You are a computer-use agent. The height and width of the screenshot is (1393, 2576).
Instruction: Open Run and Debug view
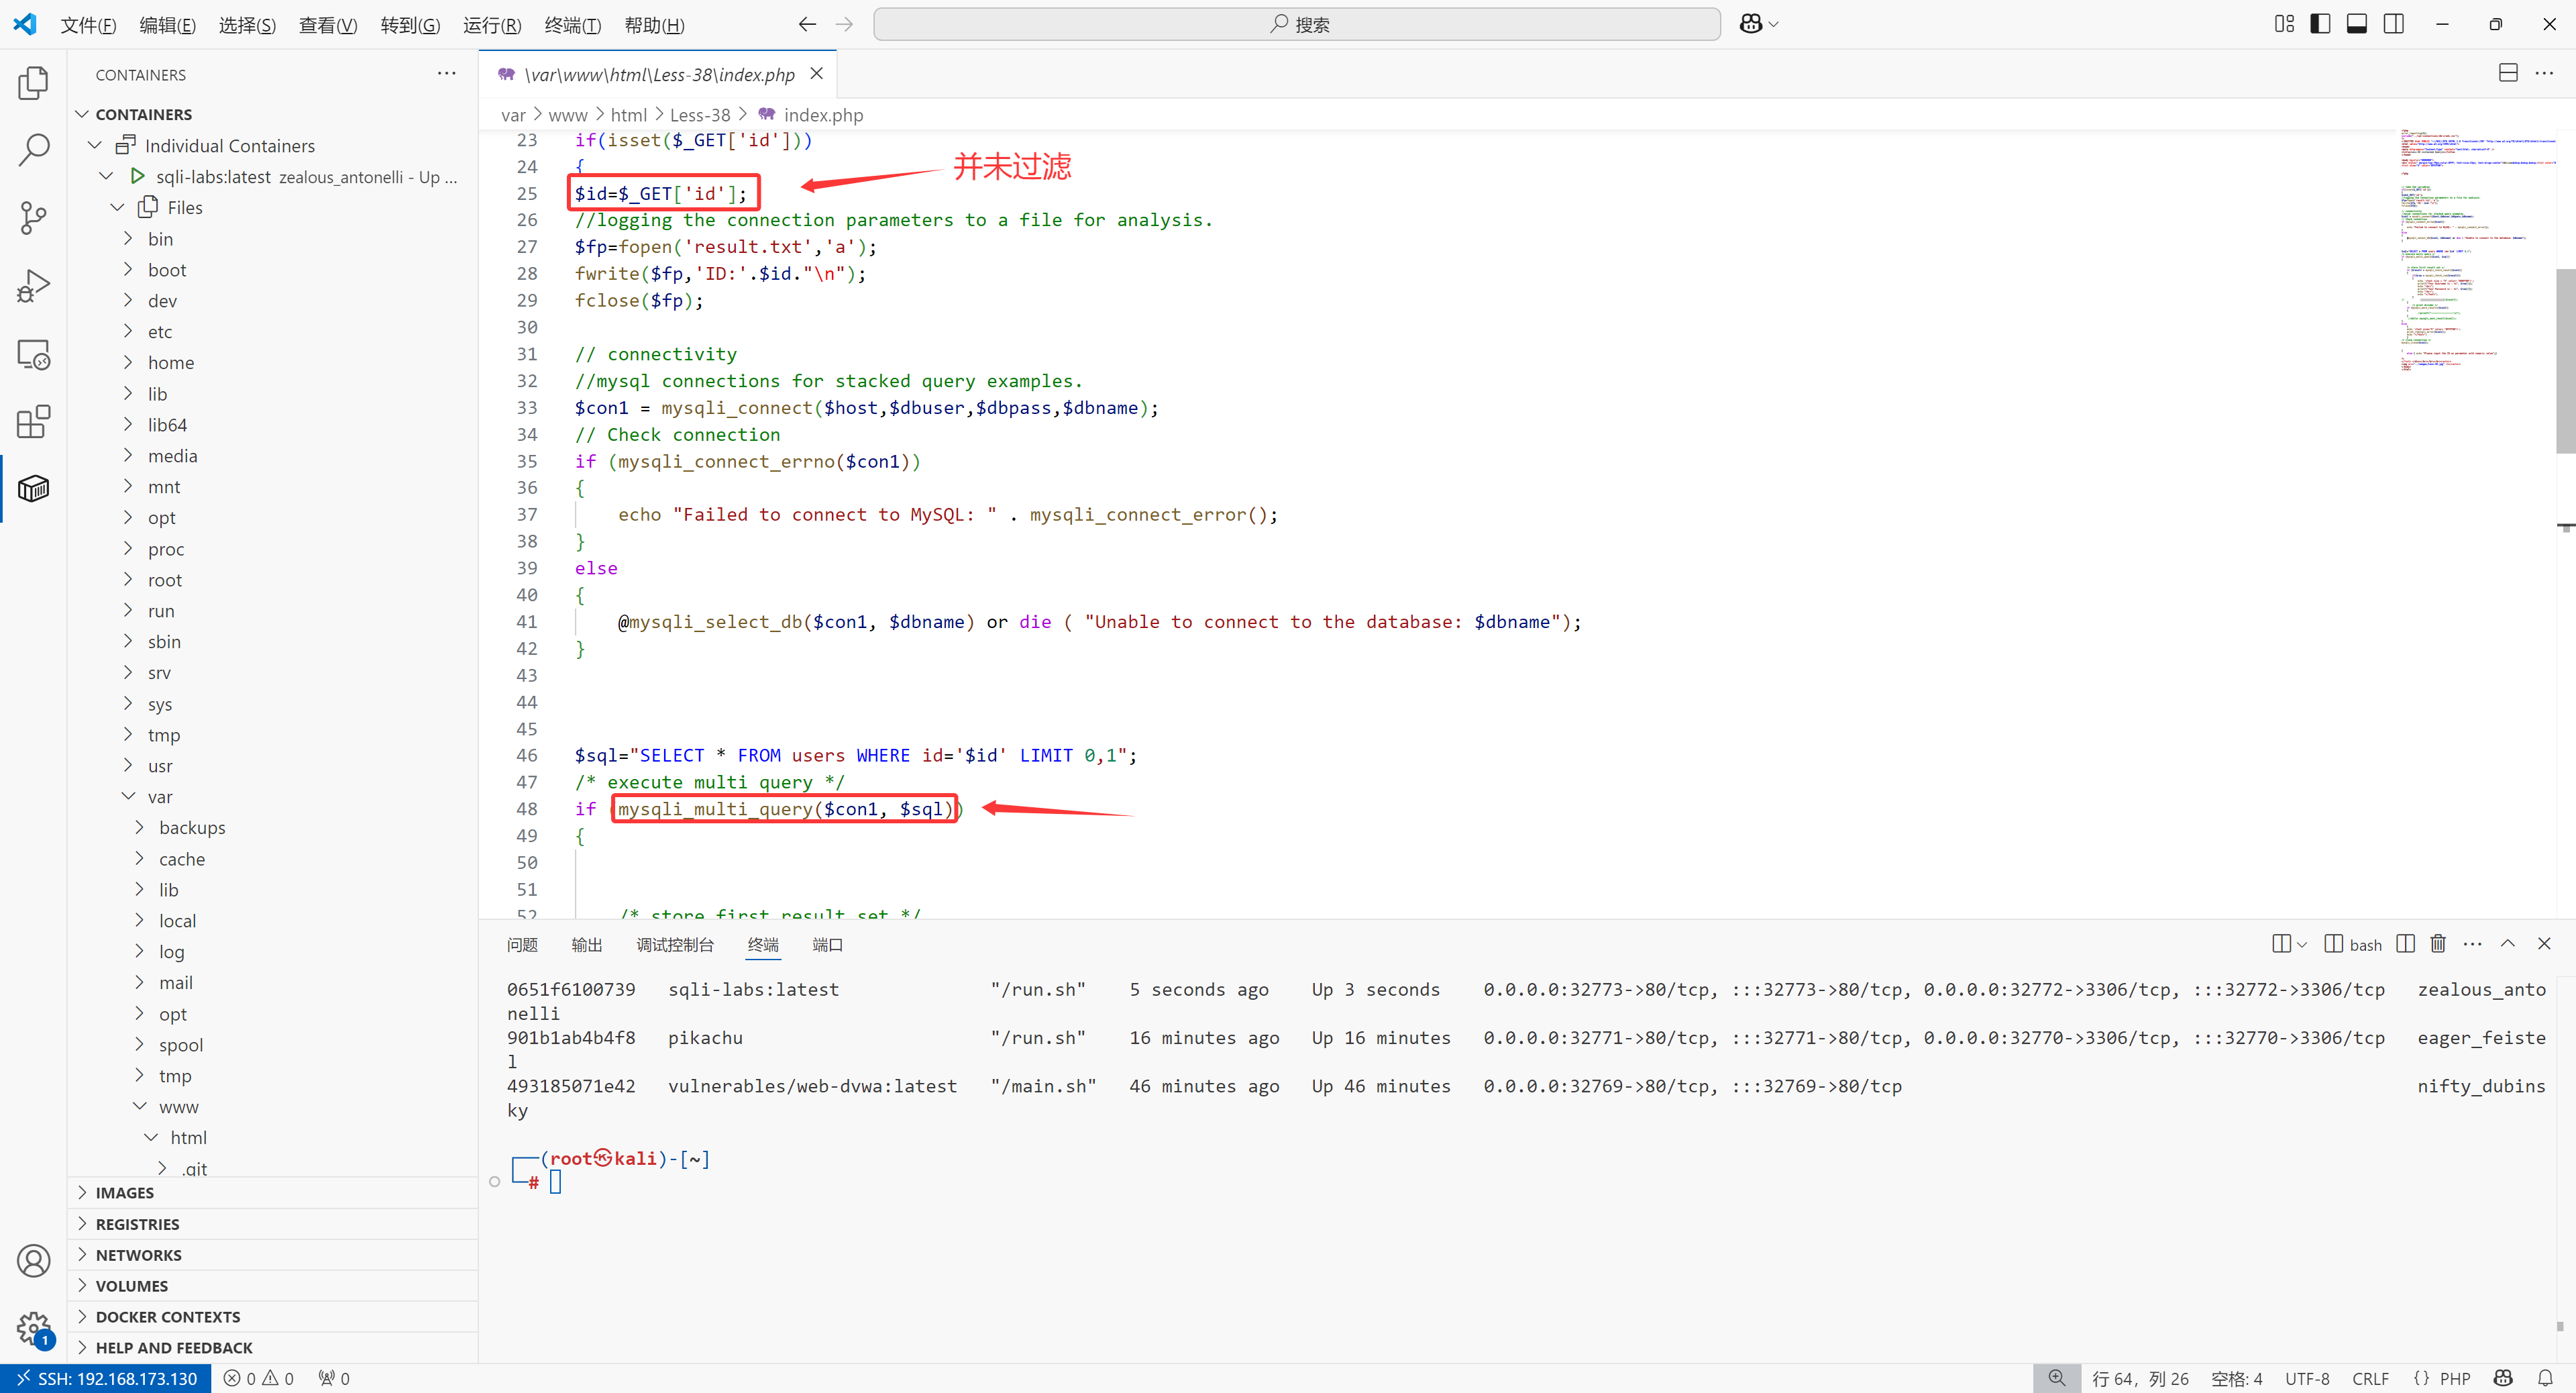(x=33, y=286)
